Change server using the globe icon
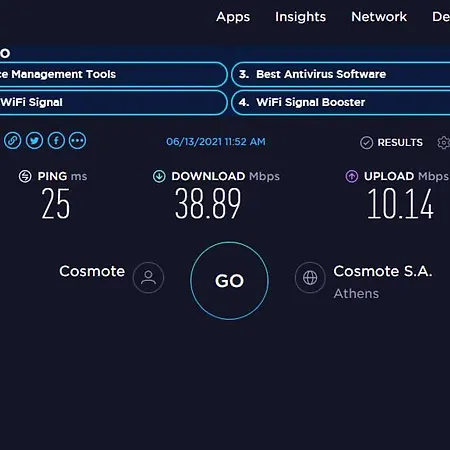 (310, 278)
